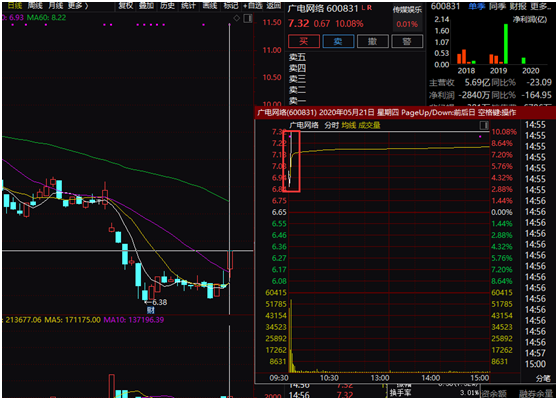Click the 撤 cancel order button
This screenshot has width=558, height=400.
[373, 41]
